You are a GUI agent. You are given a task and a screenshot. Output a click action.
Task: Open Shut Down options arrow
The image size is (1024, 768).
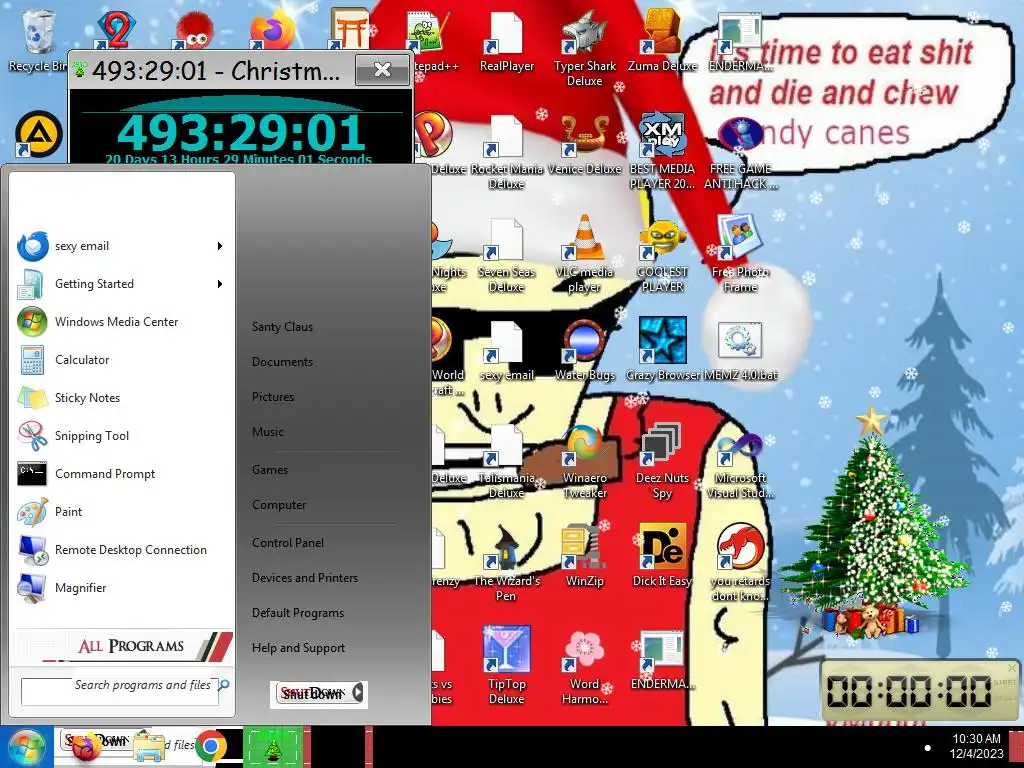click(x=358, y=693)
